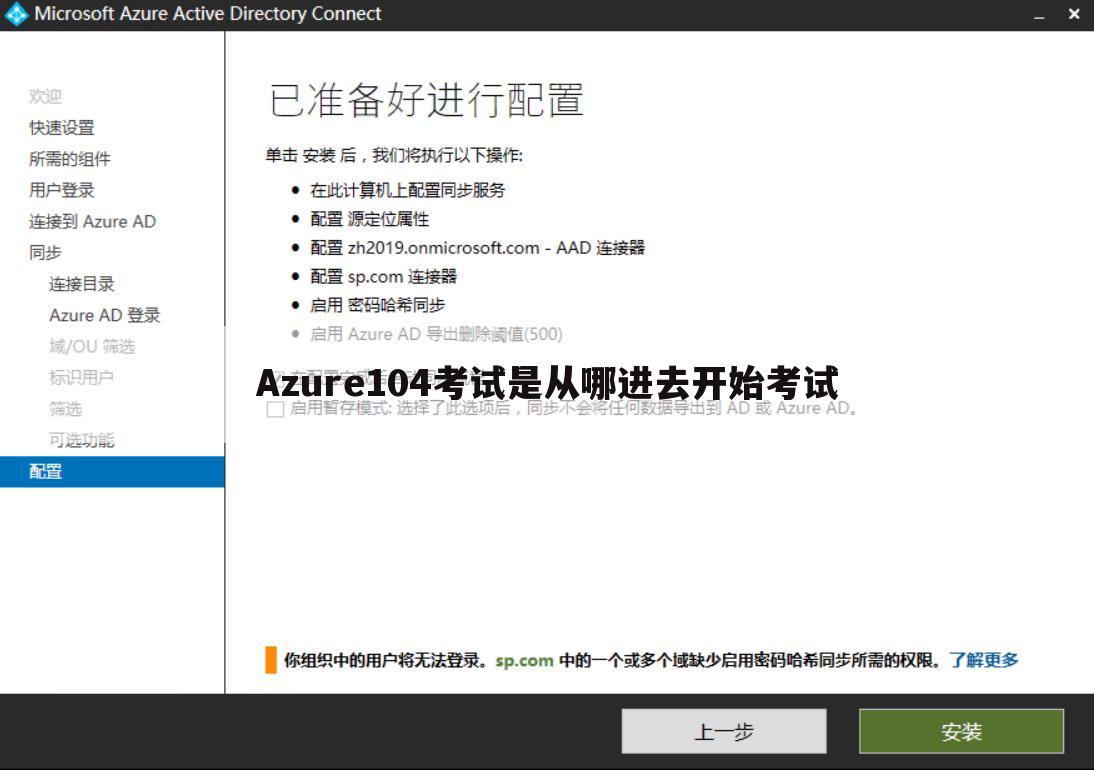Click the green 安装 install button
The width and height of the screenshot is (1094, 770).
click(x=961, y=731)
